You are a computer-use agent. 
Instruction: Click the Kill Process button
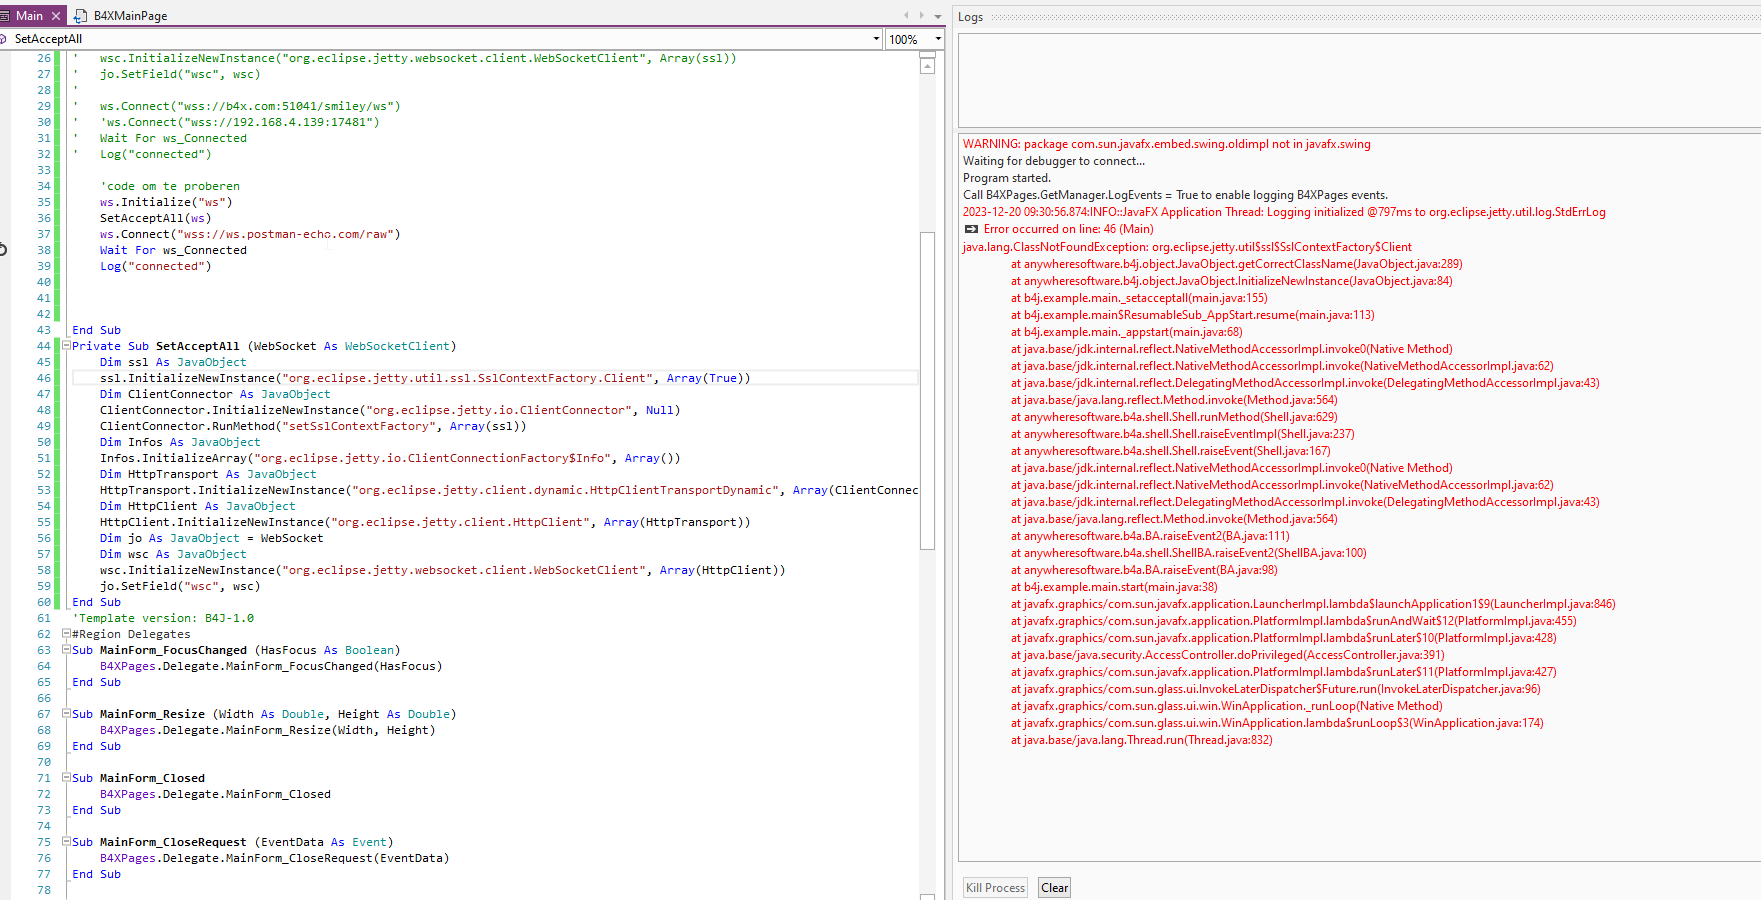point(995,888)
